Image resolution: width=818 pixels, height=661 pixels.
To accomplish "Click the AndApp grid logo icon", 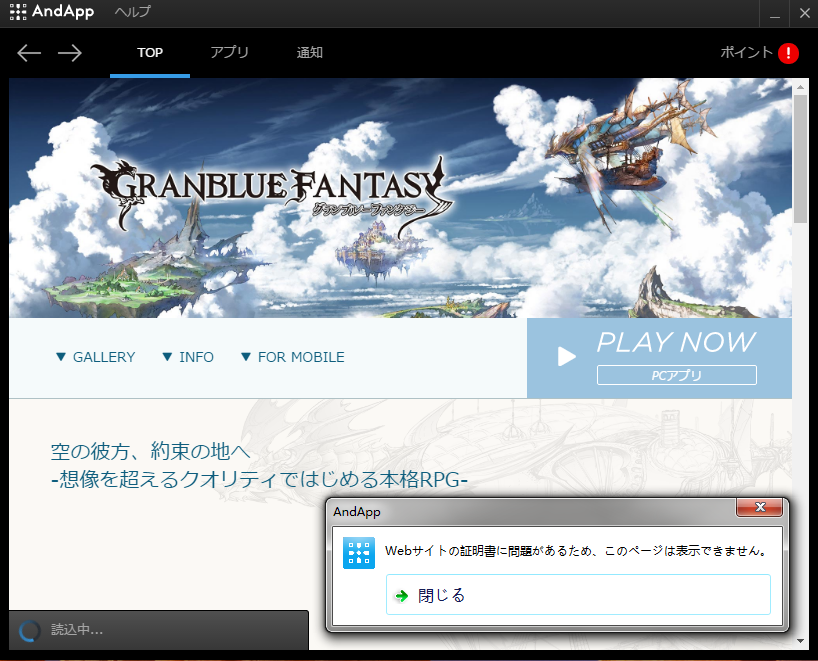I will click(18, 13).
